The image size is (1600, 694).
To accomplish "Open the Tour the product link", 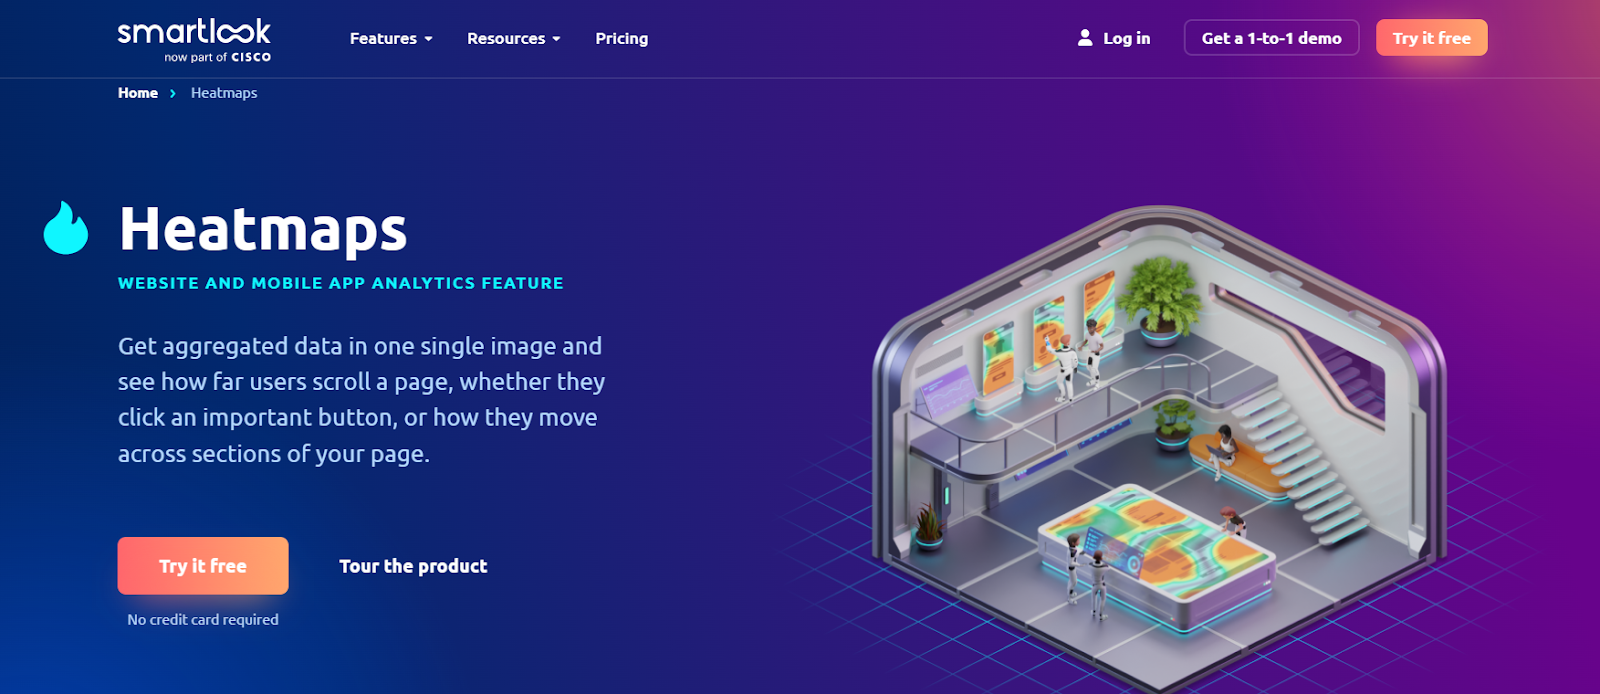I will click(x=413, y=566).
